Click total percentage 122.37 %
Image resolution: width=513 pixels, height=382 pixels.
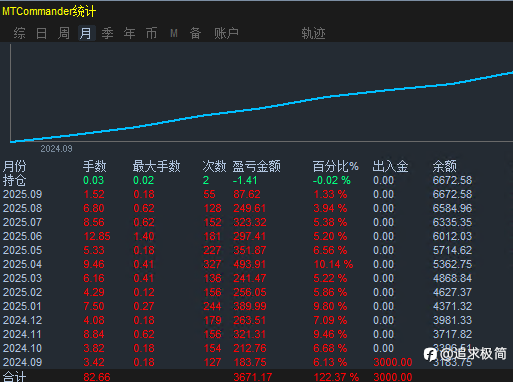pyautogui.click(x=336, y=377)
